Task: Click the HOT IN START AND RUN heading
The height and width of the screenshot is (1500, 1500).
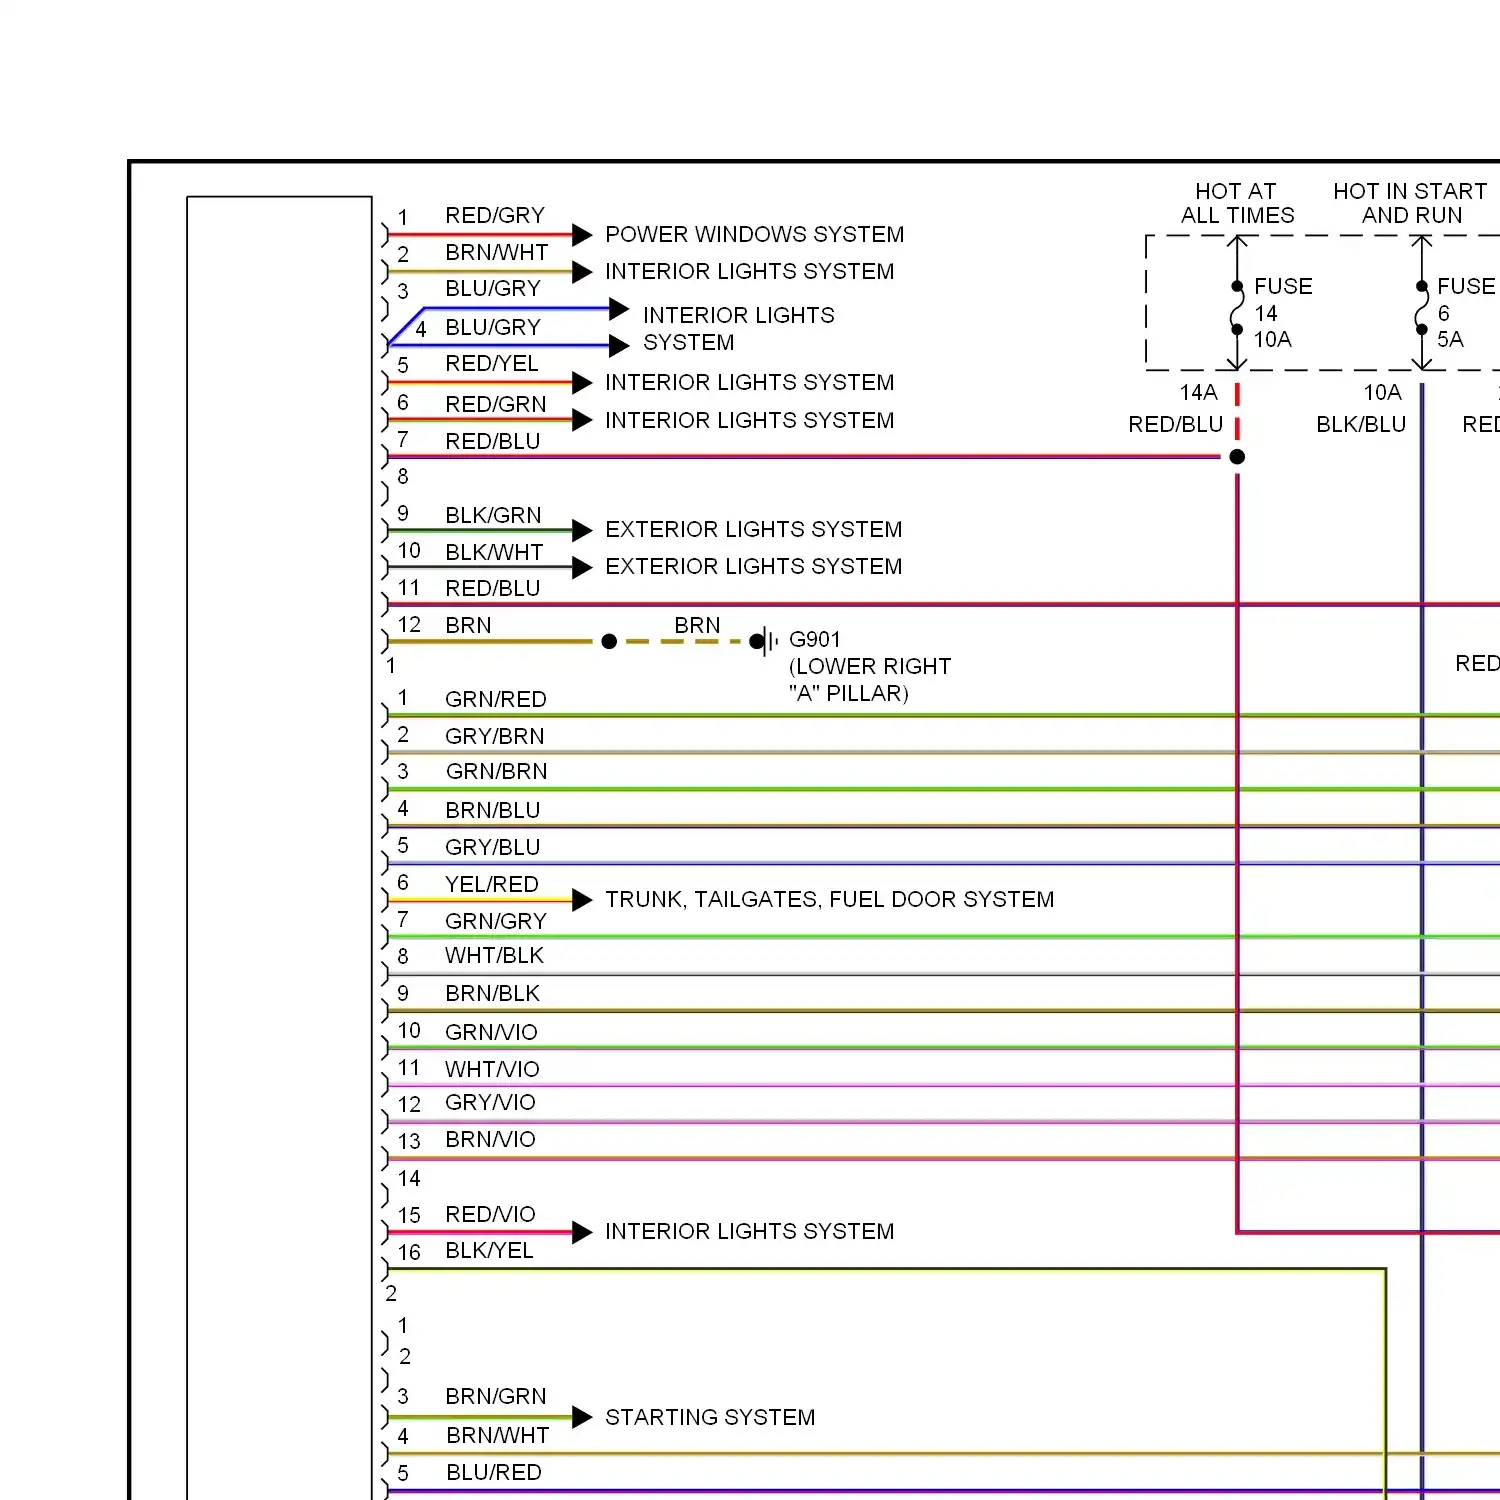Action: click(x=1410, y=203)
